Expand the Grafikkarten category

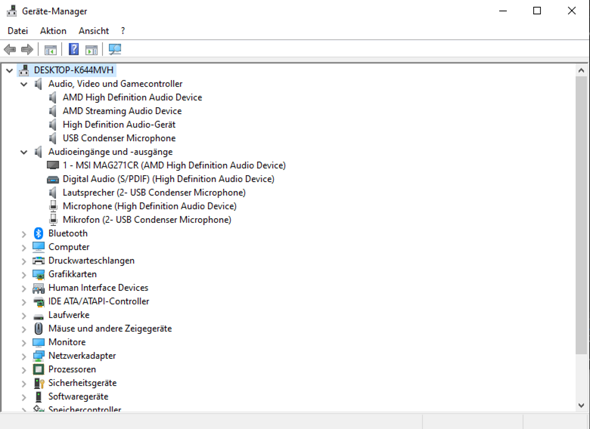pyautogui.click(x=24, y=275)
